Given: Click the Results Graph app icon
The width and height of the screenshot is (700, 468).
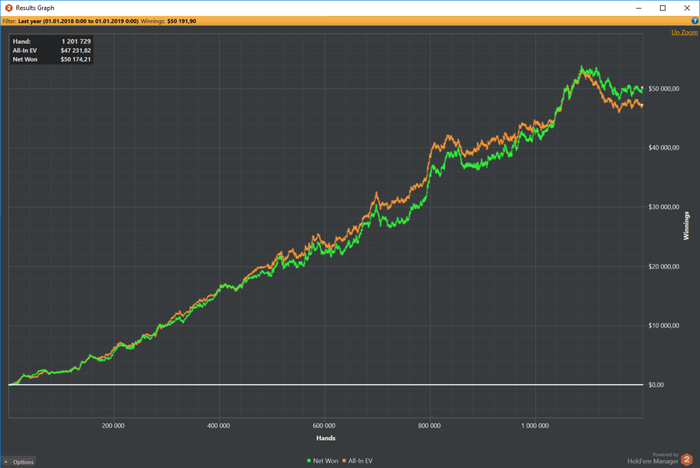Looking at the screenshot, I should 8,8.
